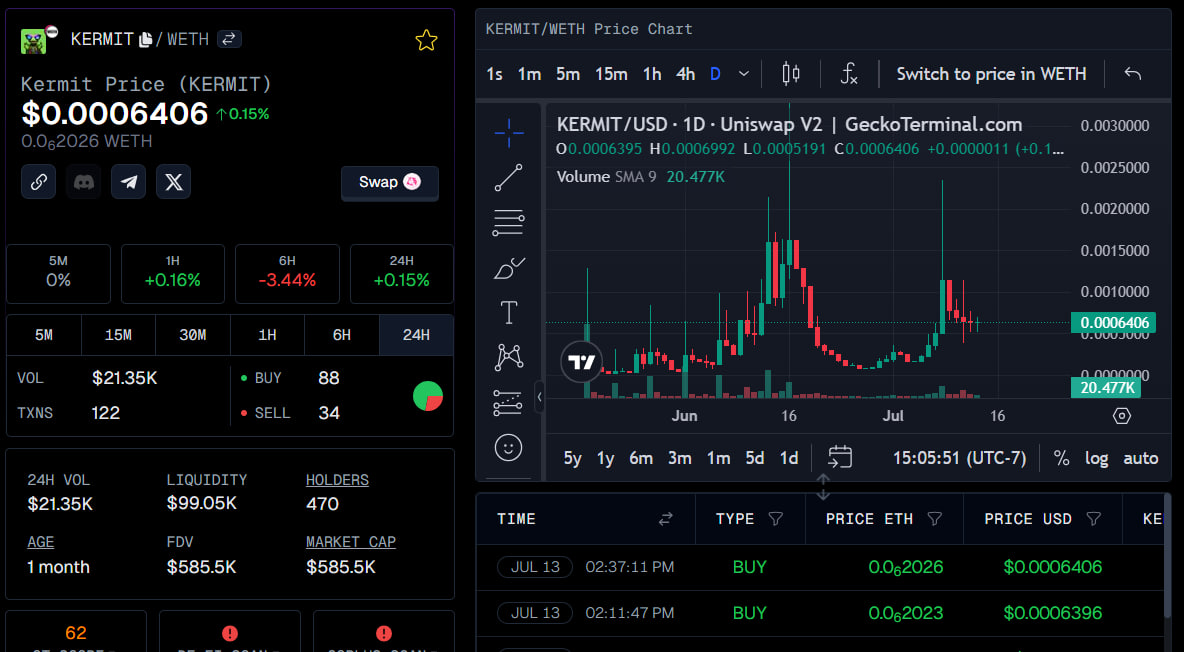Select the crosshair cursor tool
This screenshot has height=652, width=1184.
coord(509,133)
